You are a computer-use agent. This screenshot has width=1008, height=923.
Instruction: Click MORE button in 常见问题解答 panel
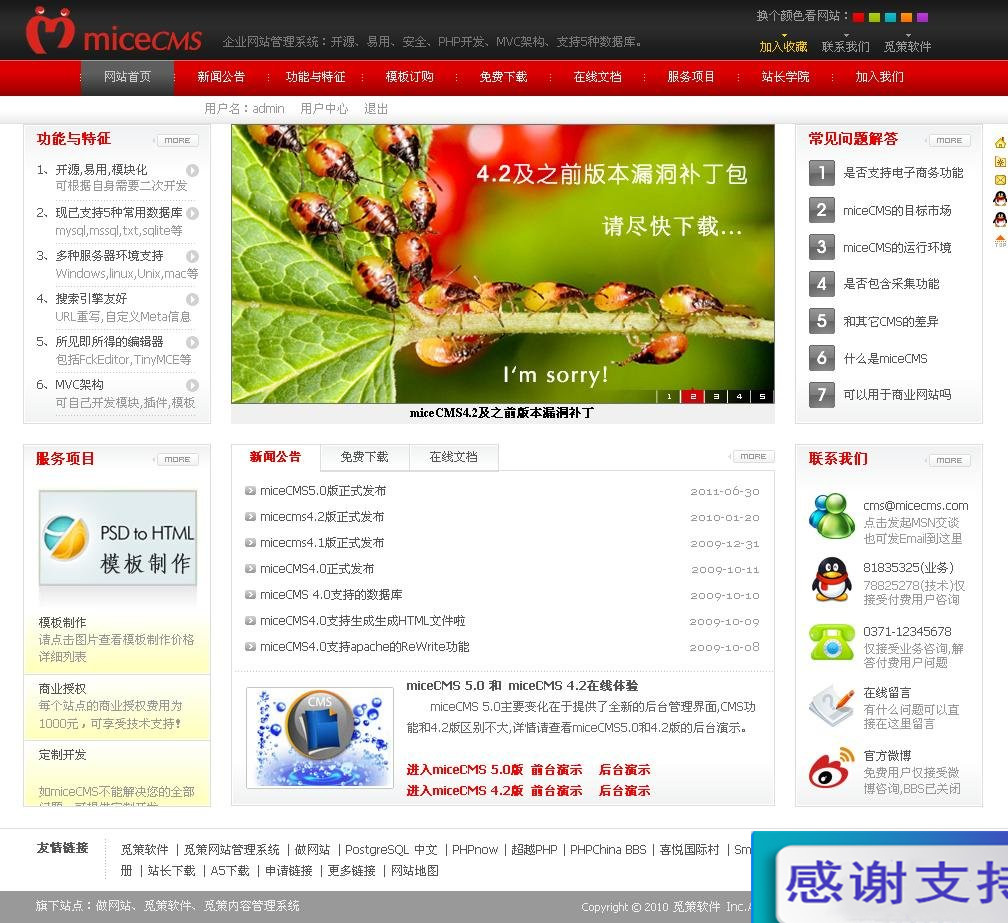[x=948, y=140]
